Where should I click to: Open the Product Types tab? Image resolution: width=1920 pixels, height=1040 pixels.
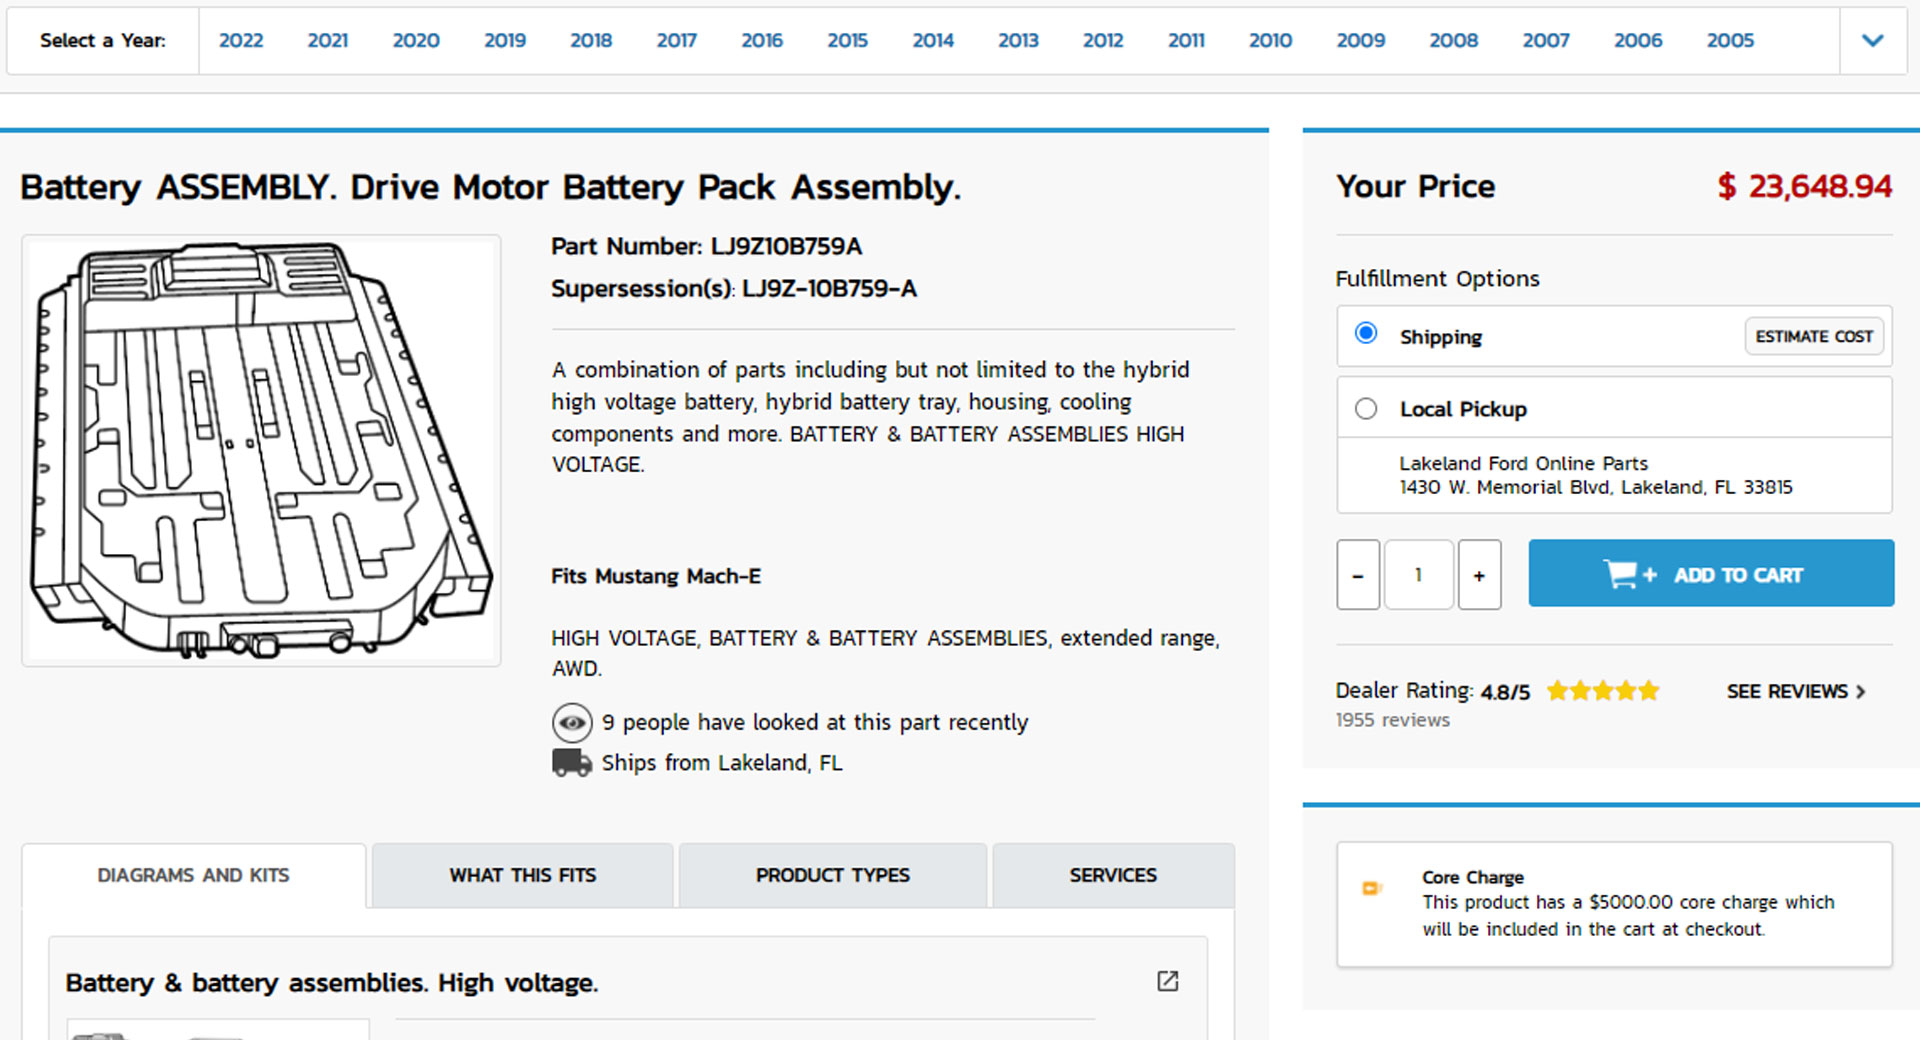[x=832, y=875]
